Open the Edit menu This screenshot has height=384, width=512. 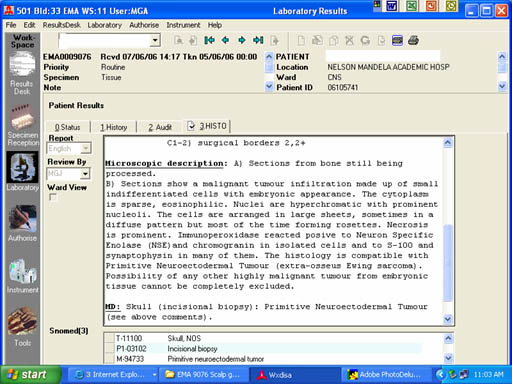(29, 25)
